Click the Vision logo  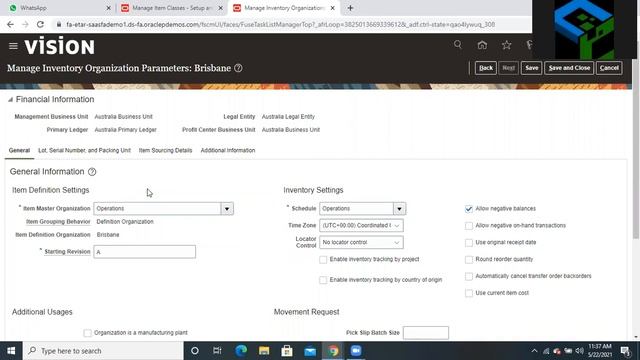60,46
